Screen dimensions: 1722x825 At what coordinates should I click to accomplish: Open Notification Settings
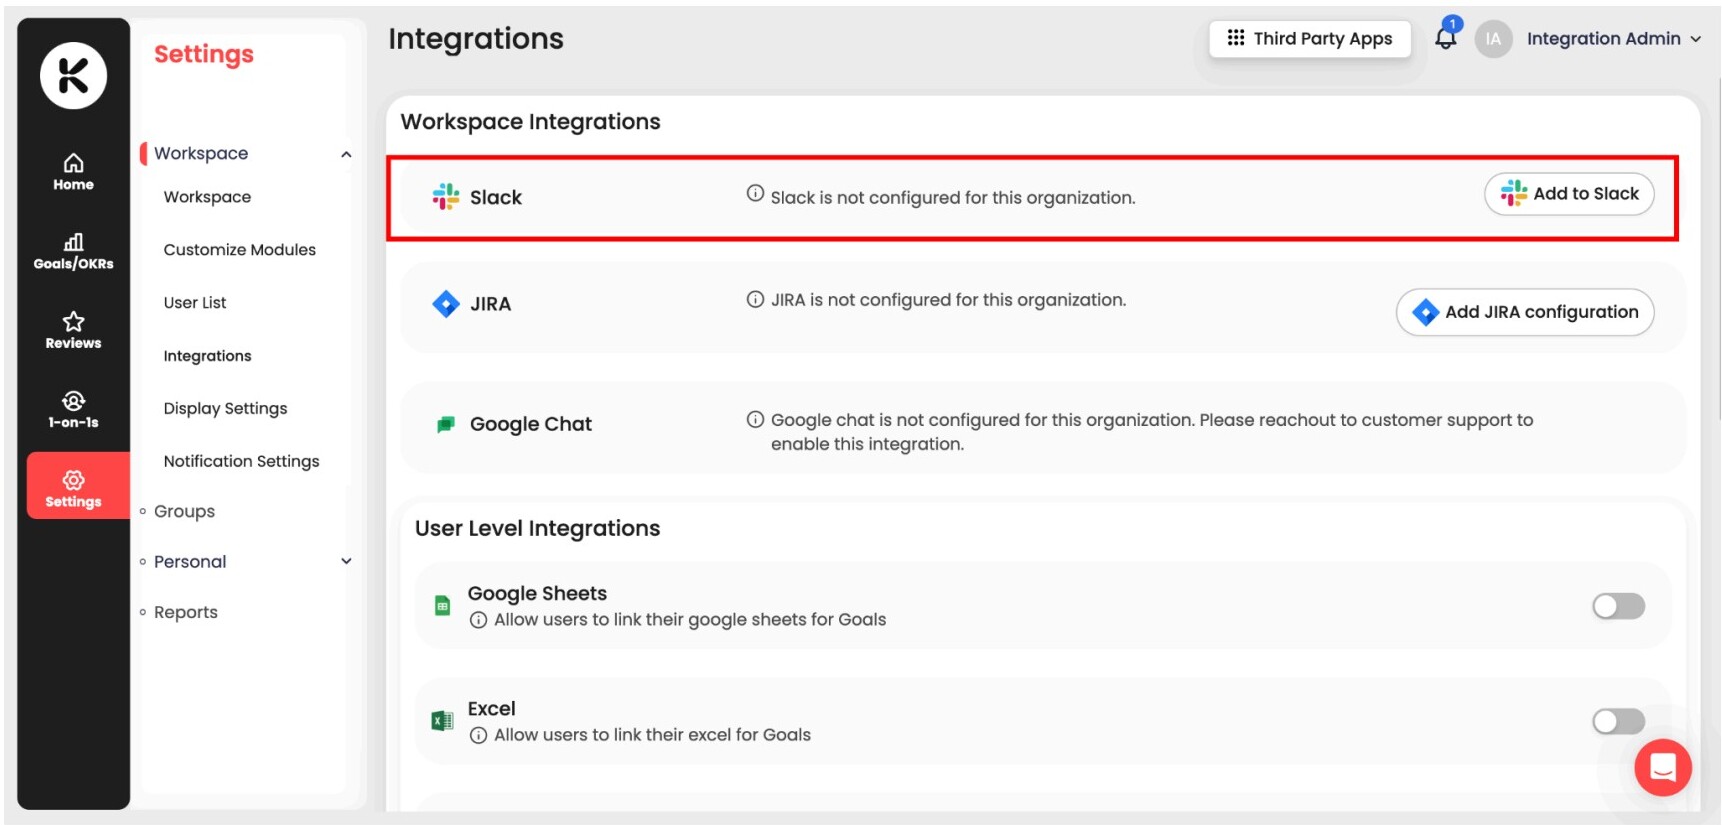(x=241, y=461)
